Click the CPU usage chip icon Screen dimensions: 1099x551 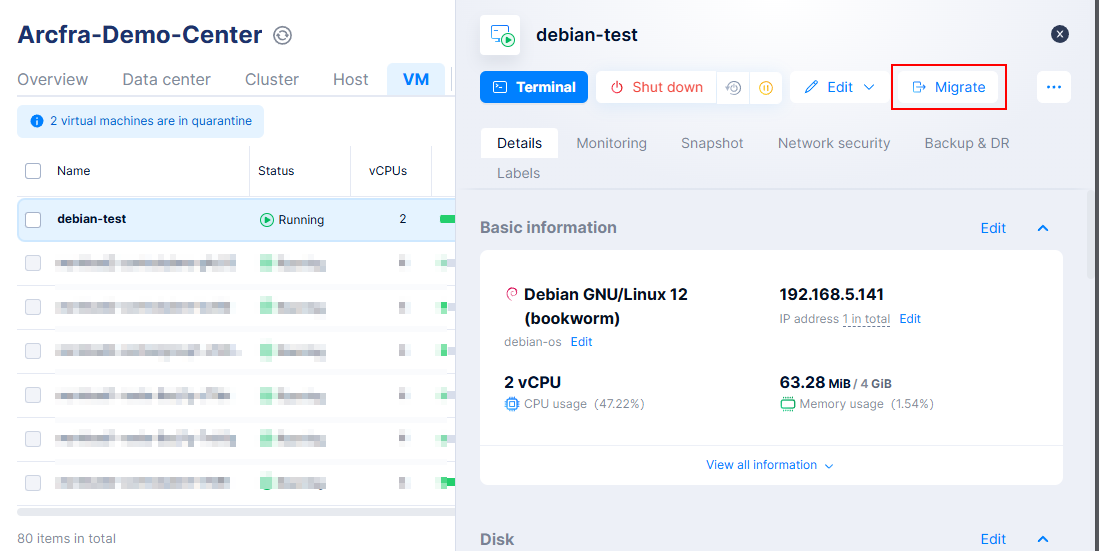(512, 404)
